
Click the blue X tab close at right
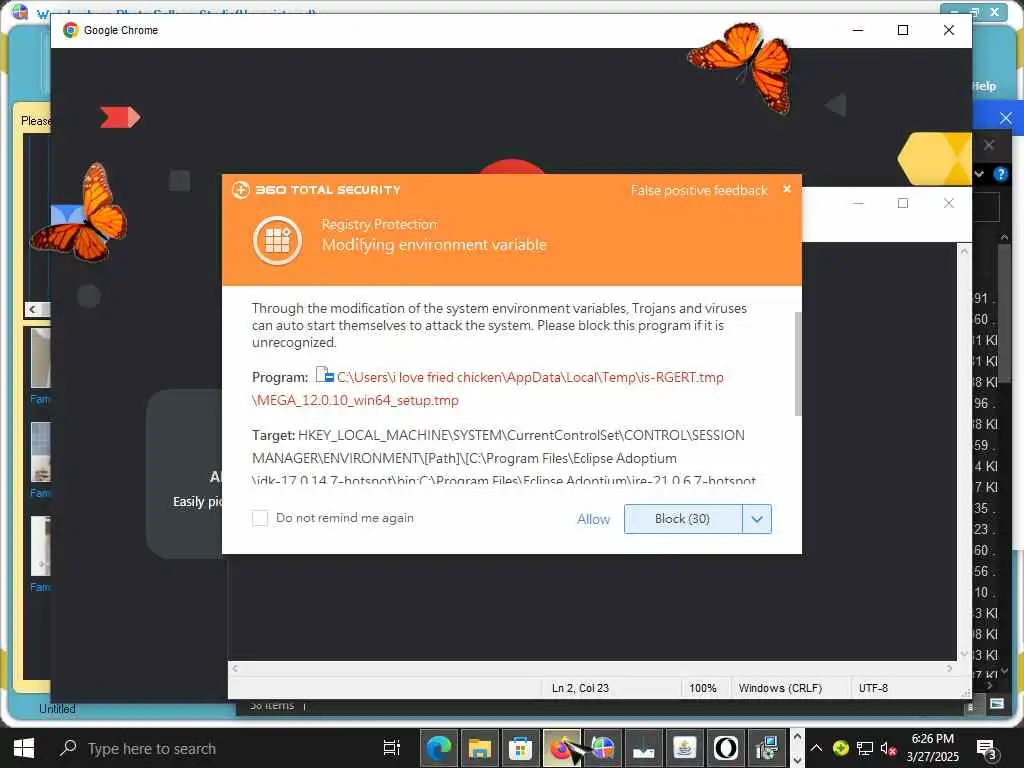(x=1006, y=118)
